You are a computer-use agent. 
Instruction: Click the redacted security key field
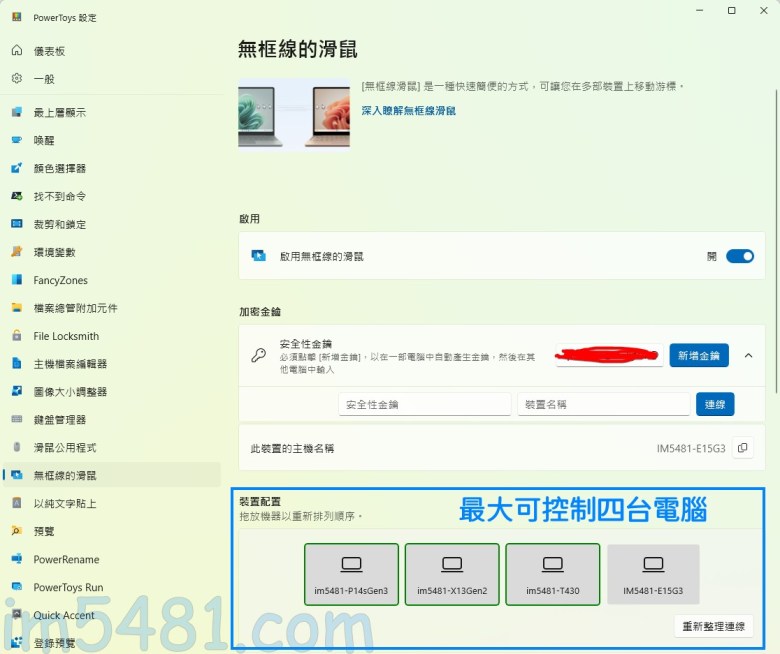click(609, 355)
